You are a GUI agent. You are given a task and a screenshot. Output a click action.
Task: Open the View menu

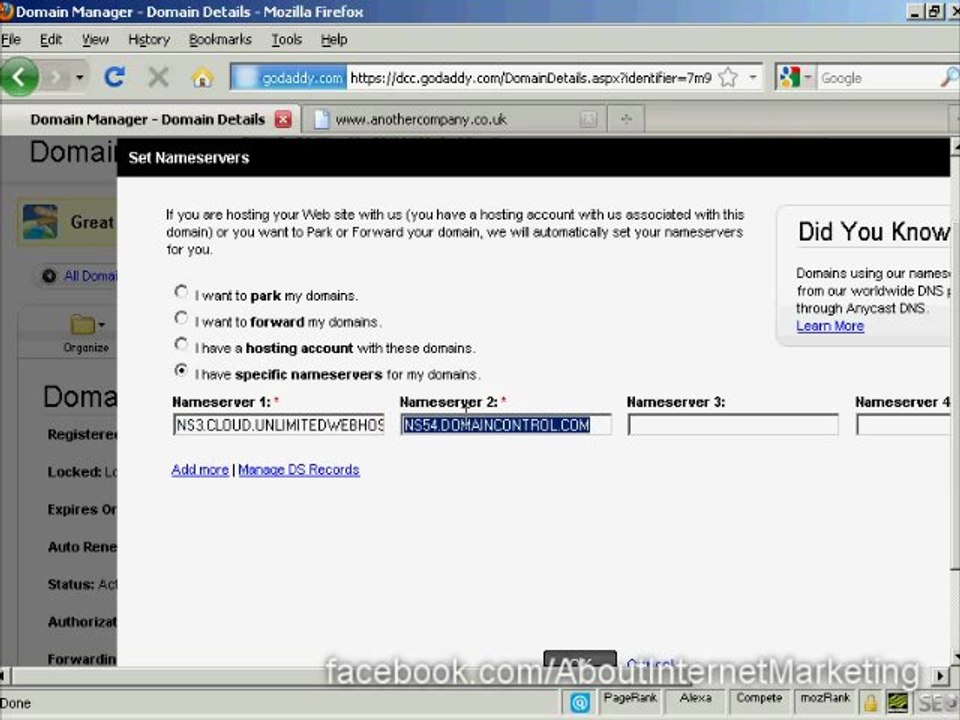(x=96, y=40)
